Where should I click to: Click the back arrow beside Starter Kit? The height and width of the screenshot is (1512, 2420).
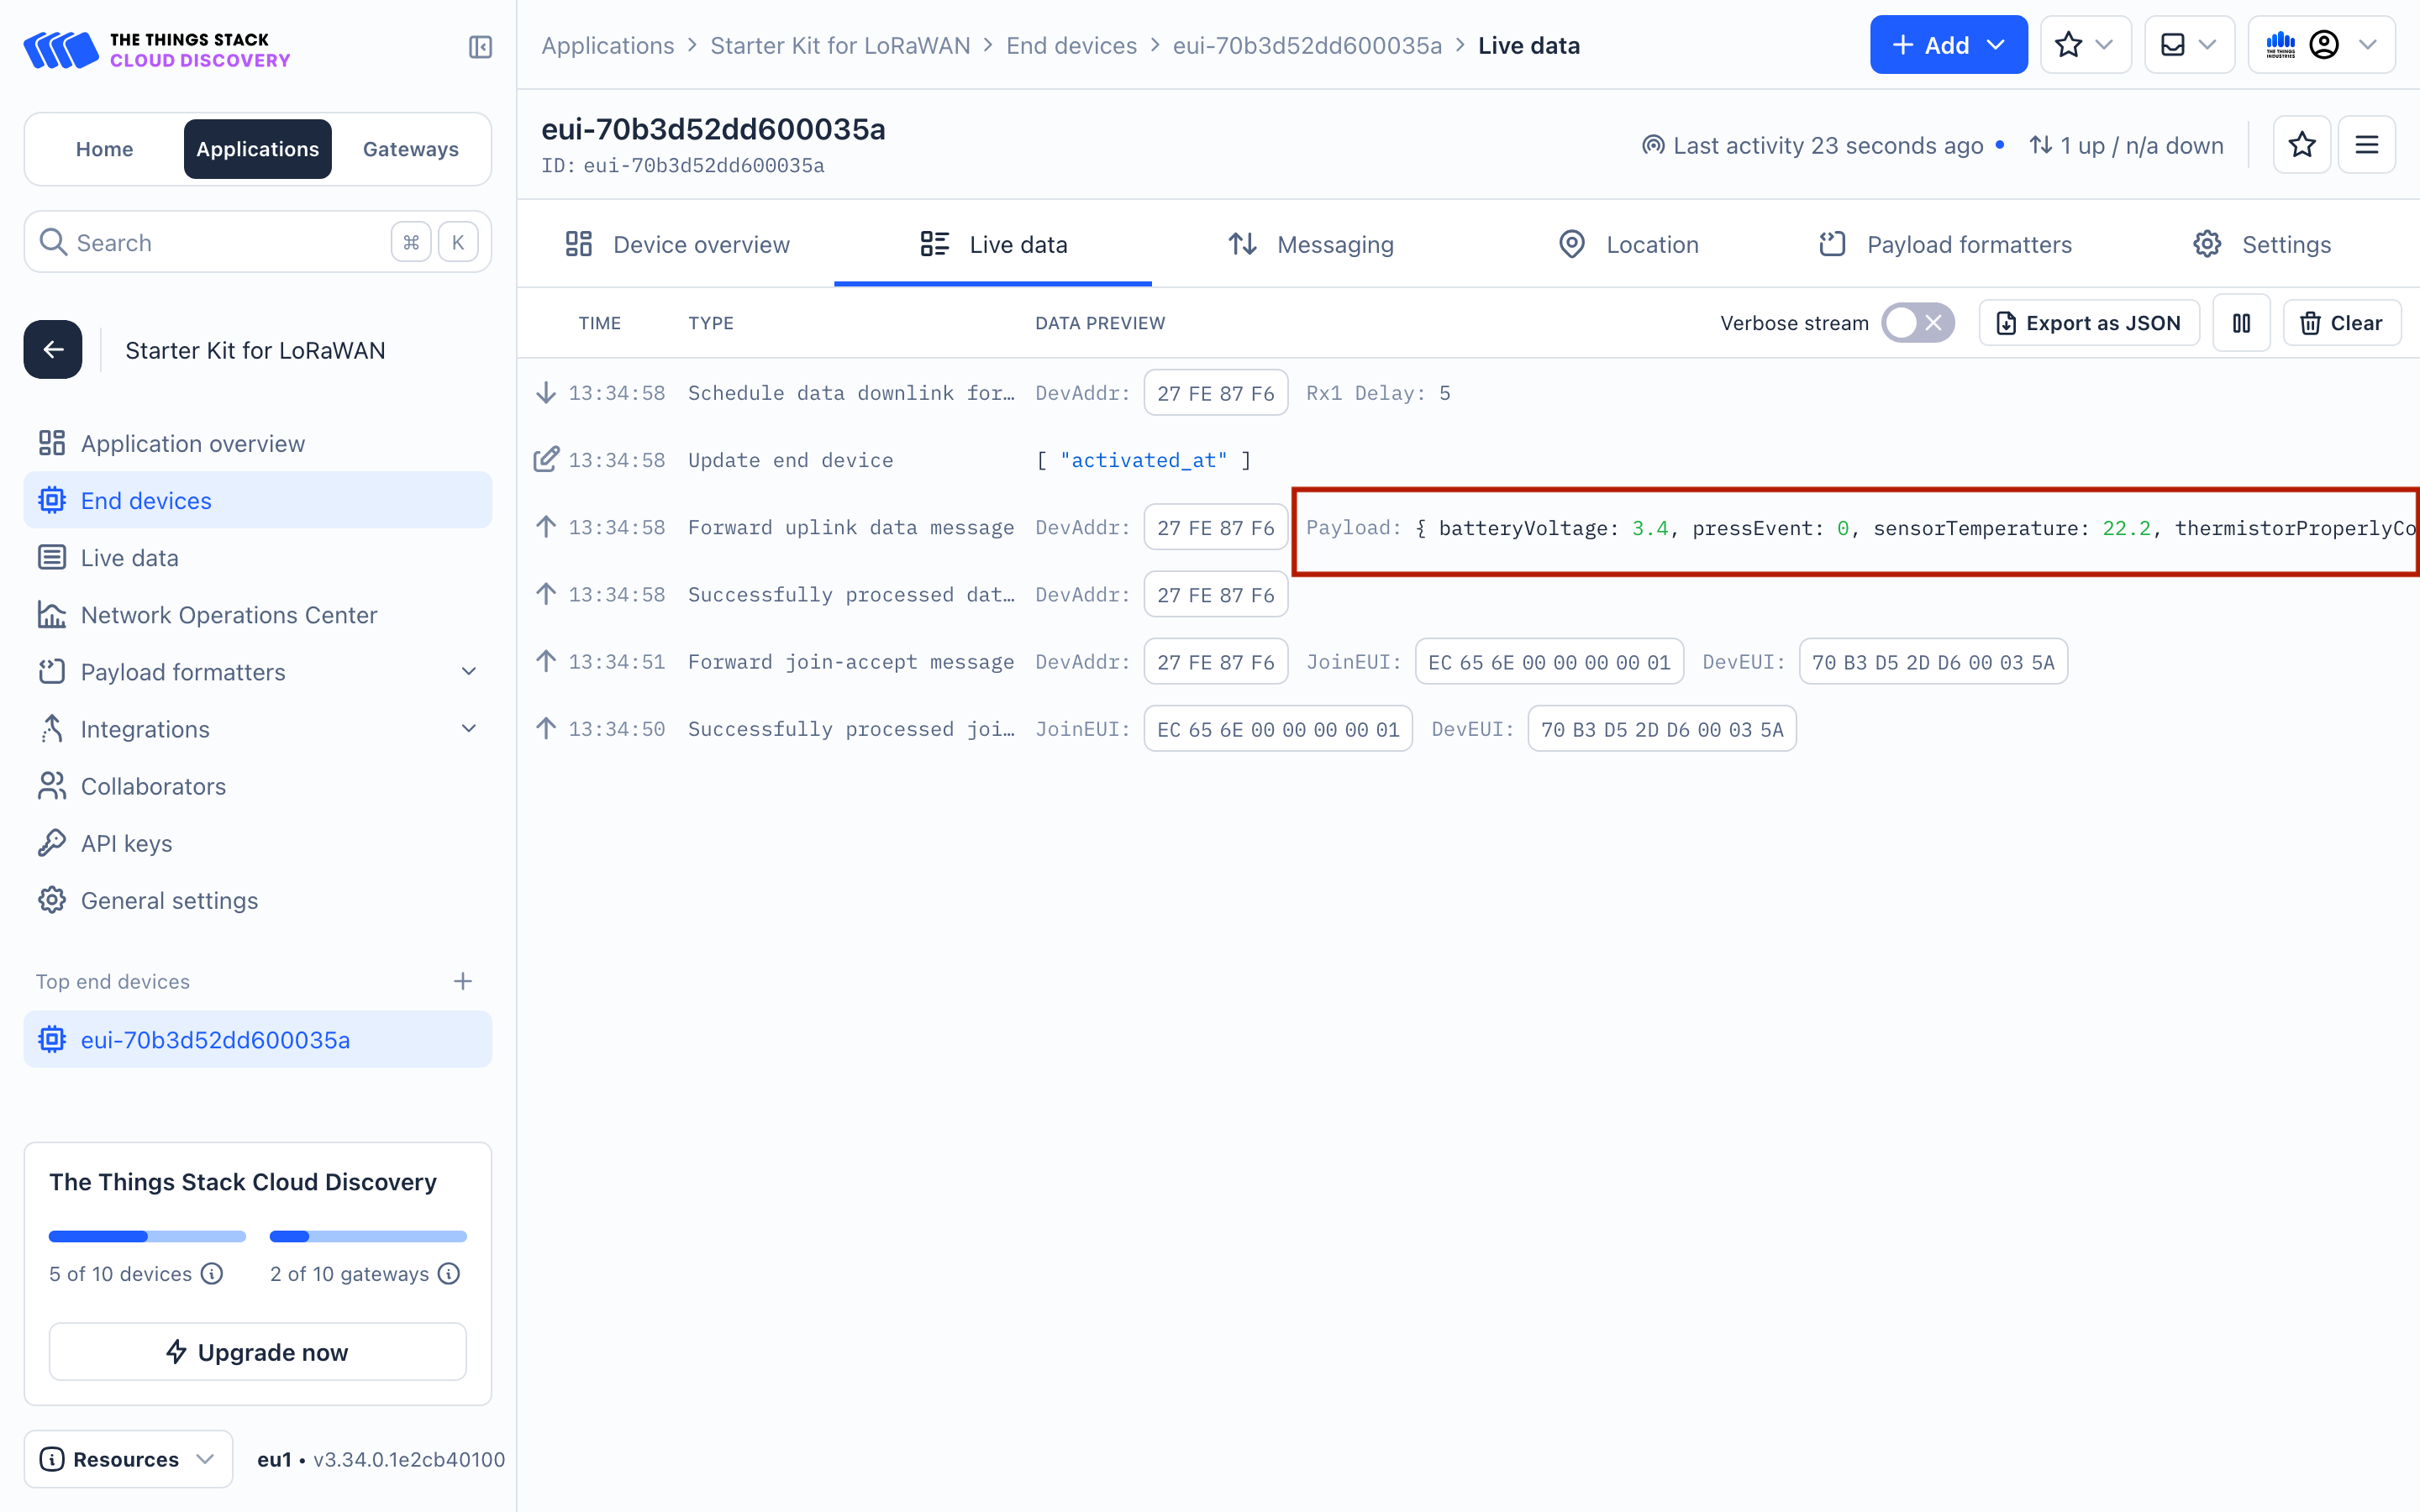53,350
